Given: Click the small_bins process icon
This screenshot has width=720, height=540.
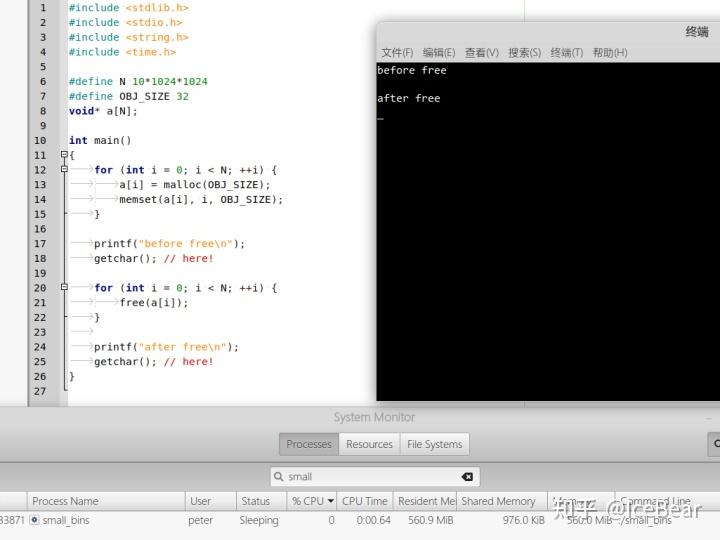Looking at the screenshot, I should (x=34, y=520).
